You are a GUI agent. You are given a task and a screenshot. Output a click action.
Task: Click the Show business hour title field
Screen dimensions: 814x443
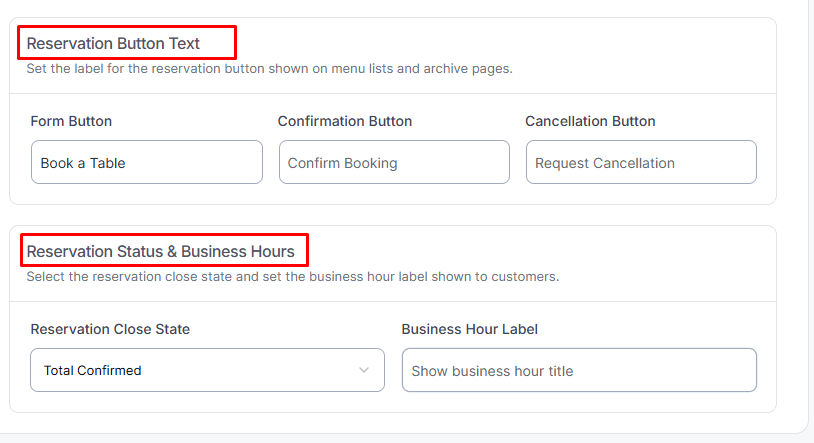[579, 370]
